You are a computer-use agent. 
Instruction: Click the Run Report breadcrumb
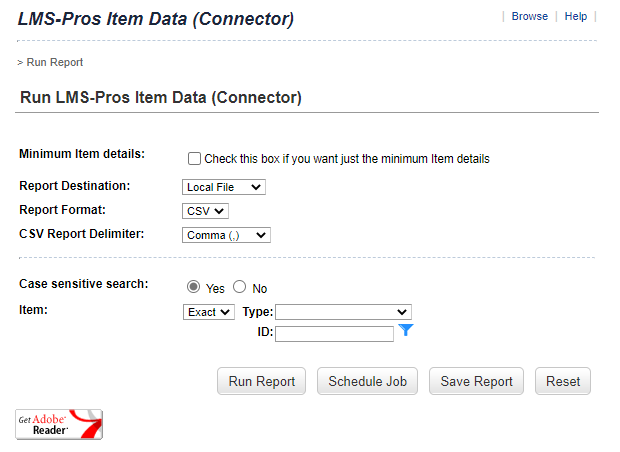[x=55, y=62]
